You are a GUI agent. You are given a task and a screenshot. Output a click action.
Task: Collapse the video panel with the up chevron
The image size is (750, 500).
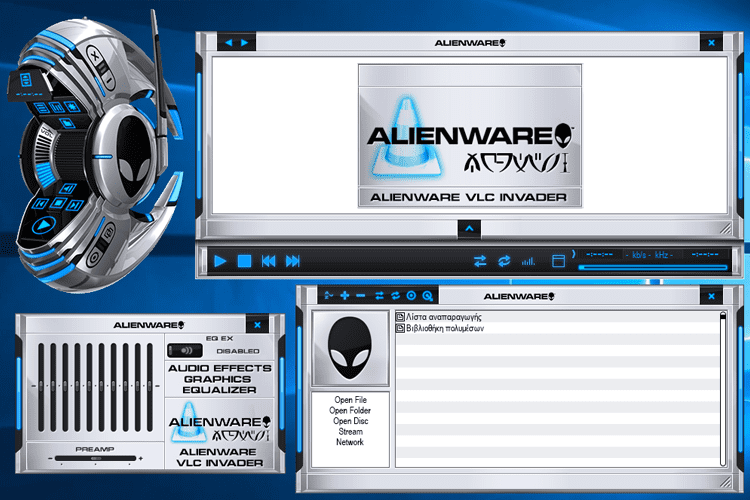click(468, 228)
